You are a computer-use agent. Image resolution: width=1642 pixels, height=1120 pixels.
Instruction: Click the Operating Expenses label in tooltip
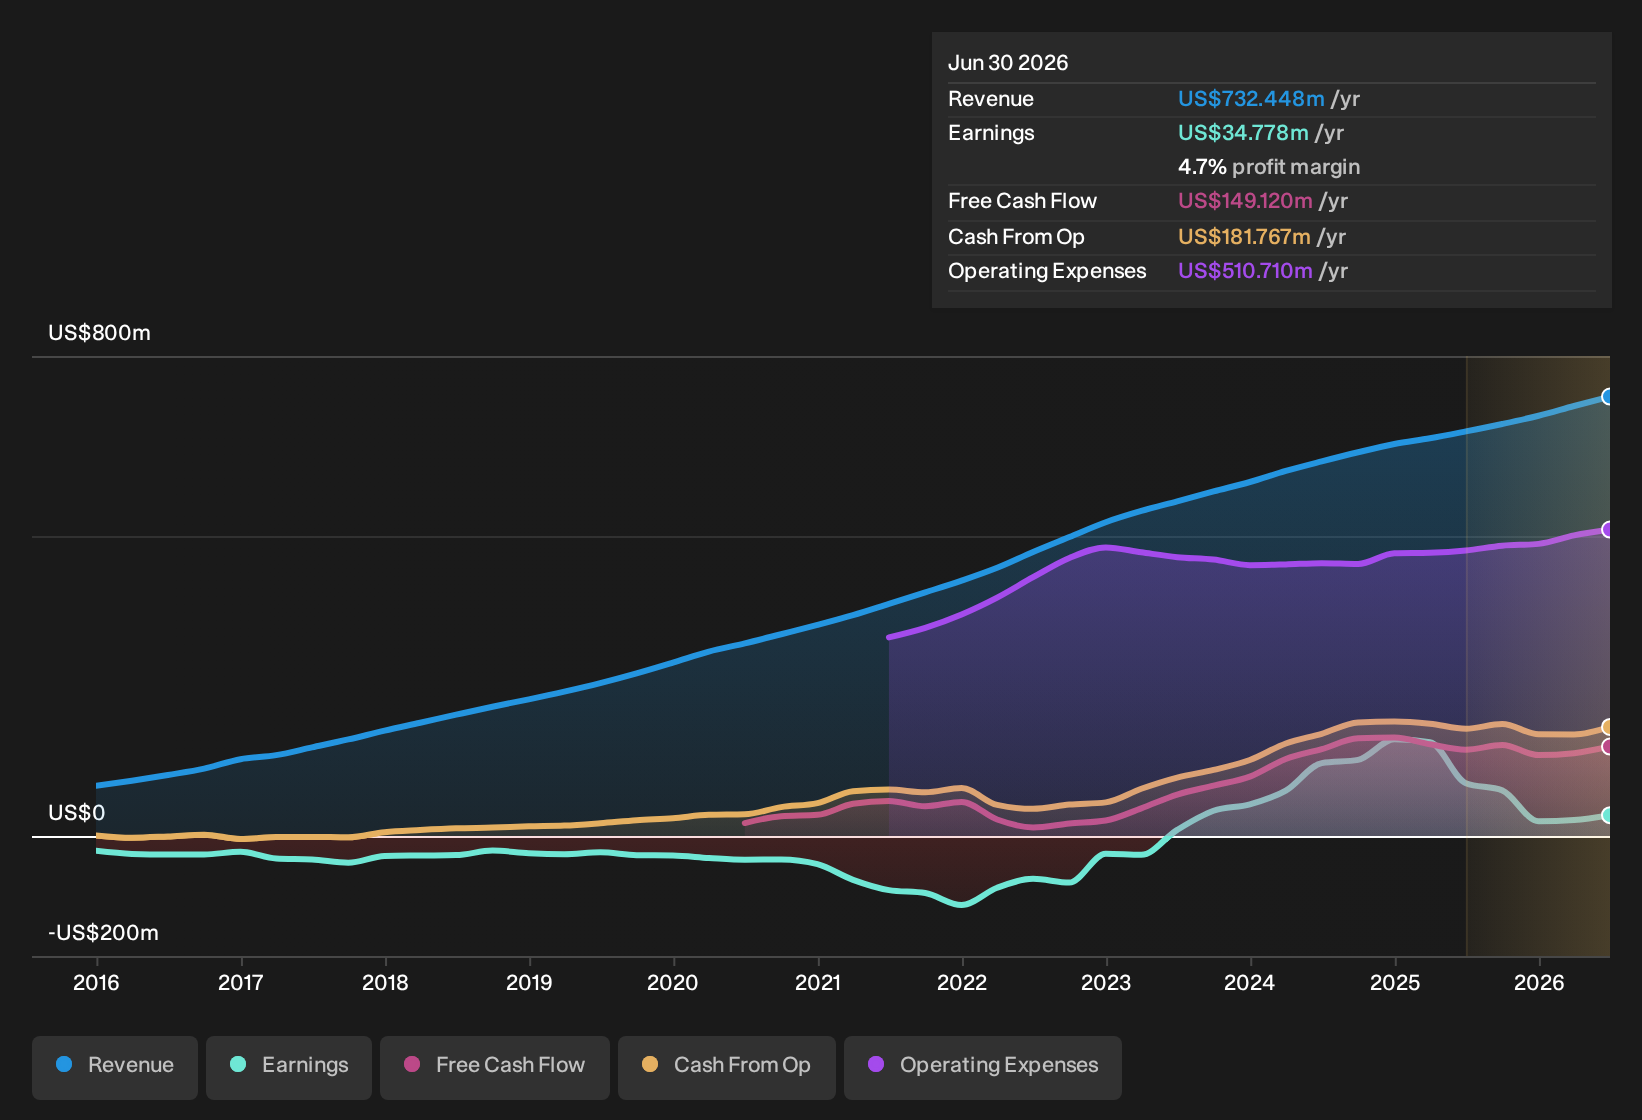click(1047, 271)
